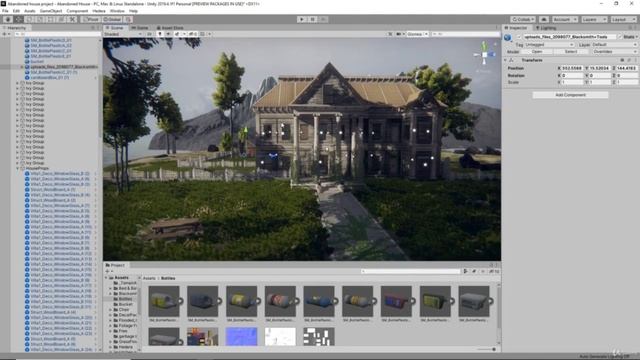Collapse the Transform component foldout
The width and height of the screenshot is (640, 360).
point(505,60)
